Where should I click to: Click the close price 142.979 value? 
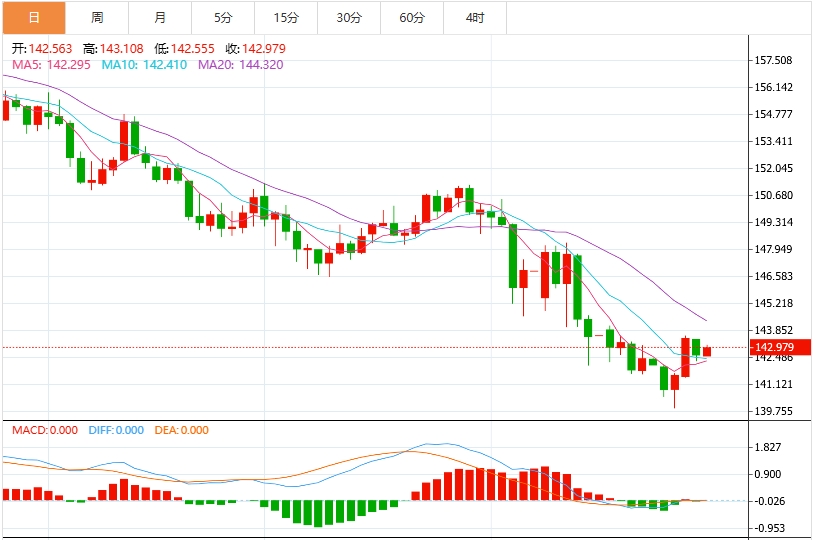[x=264, y=49]
